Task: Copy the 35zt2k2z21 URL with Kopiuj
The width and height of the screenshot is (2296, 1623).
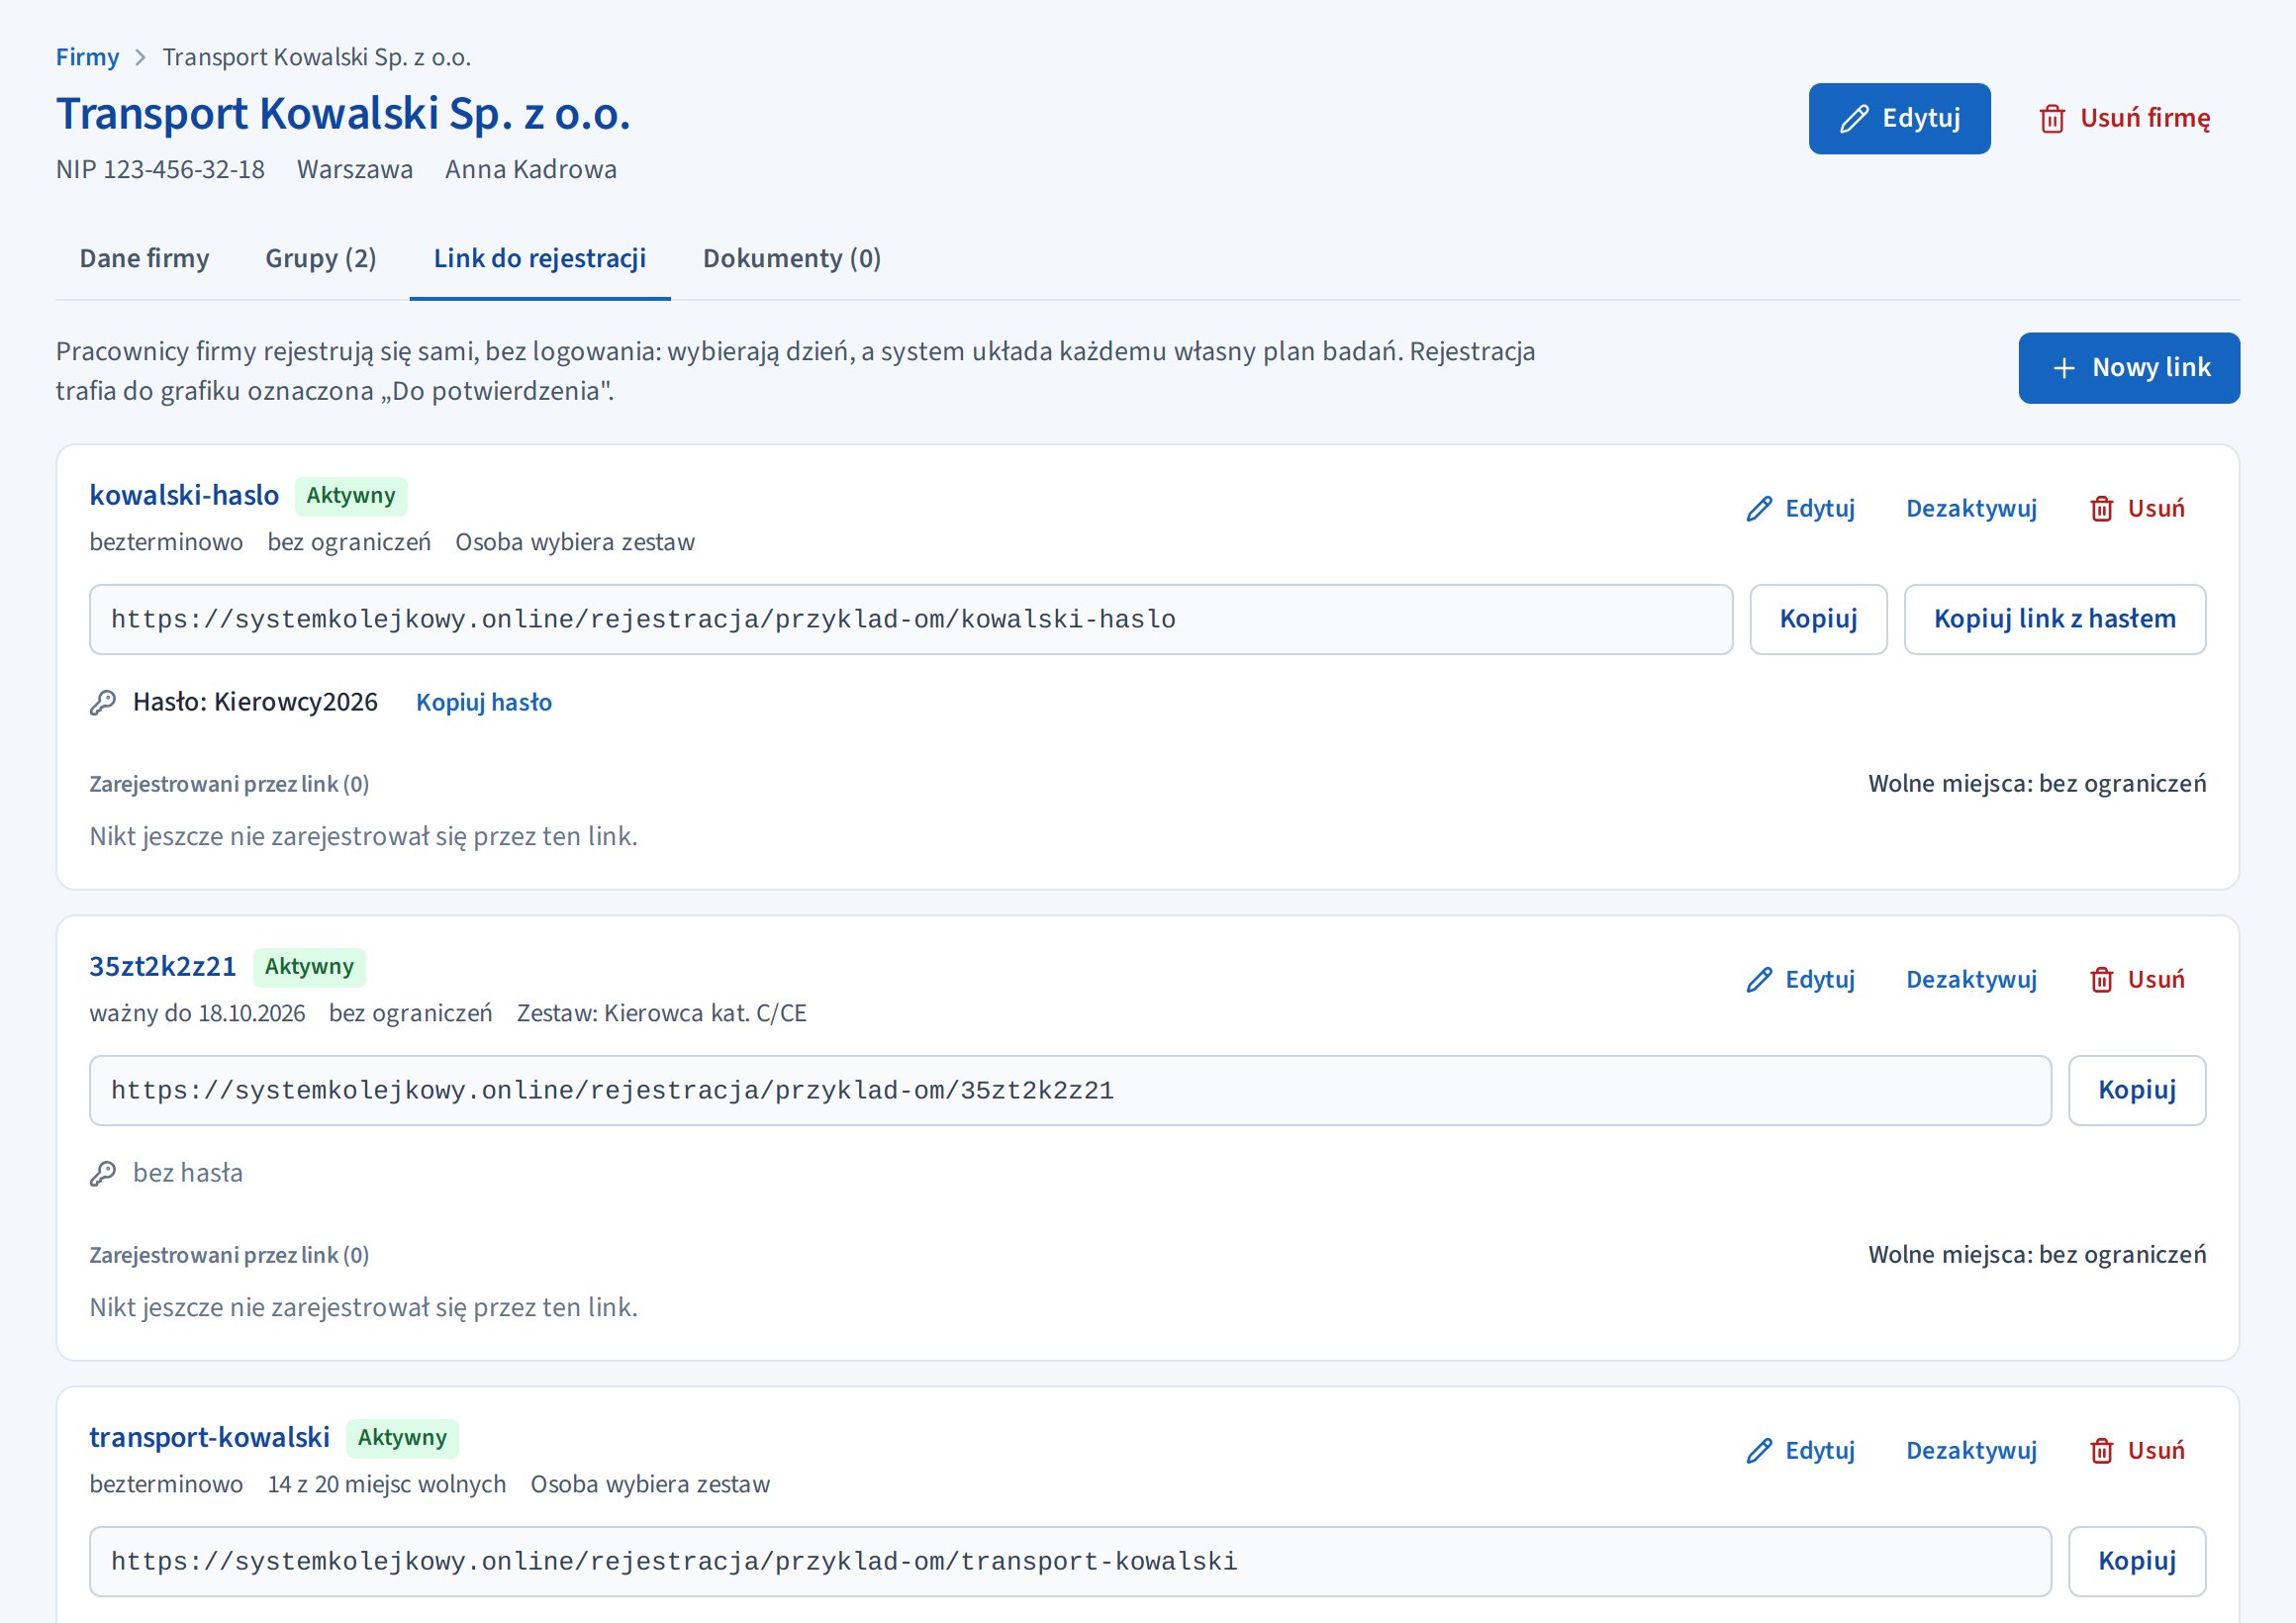Action: pyautogui.click(x=2136, y=1091)
